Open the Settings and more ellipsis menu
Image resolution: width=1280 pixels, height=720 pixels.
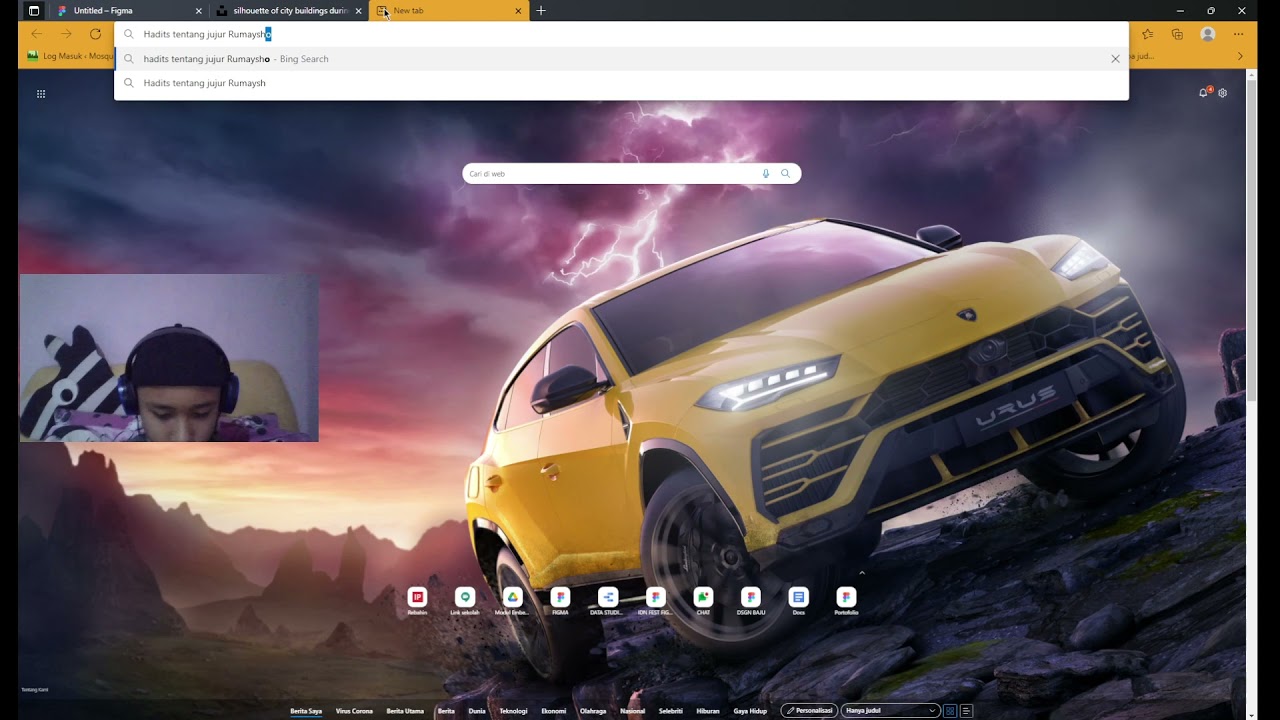pyautogui.click(x=1238, y=34)
